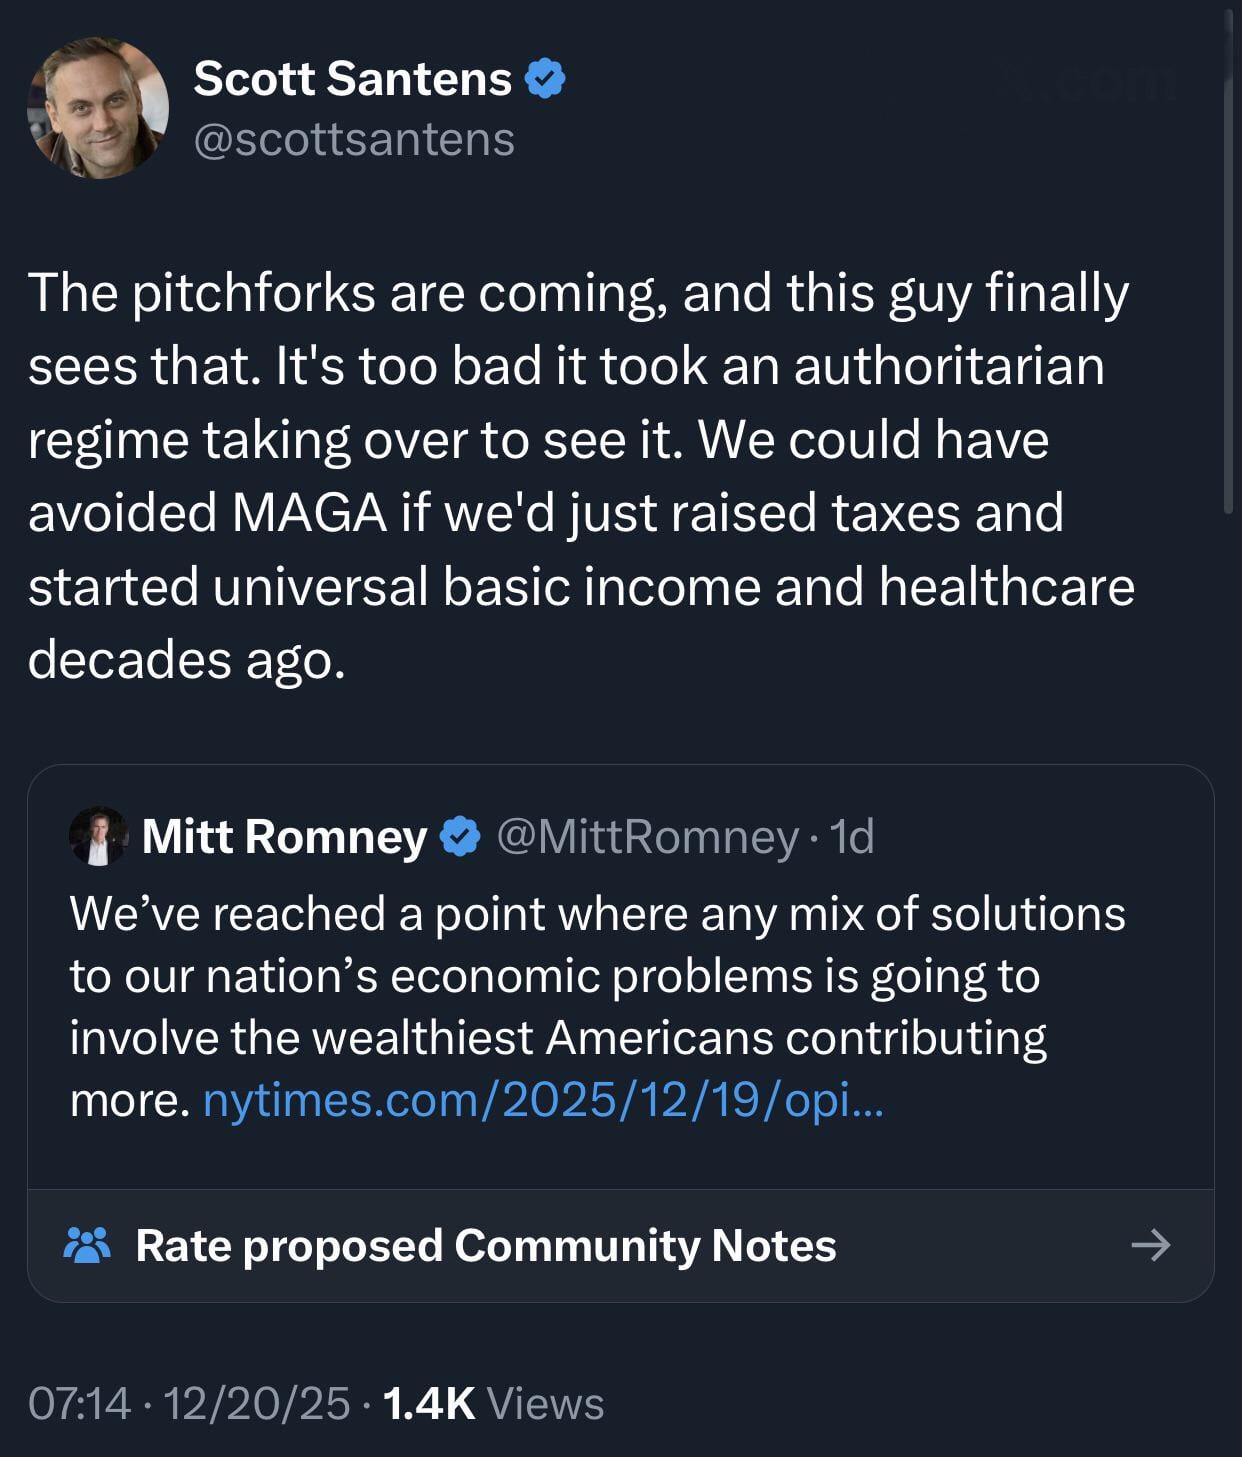The height and width of the screenshot is (1457, 1242).
Task: Open the @MittRomney handle
Action: pyautogui.click(x=648, y=836)
